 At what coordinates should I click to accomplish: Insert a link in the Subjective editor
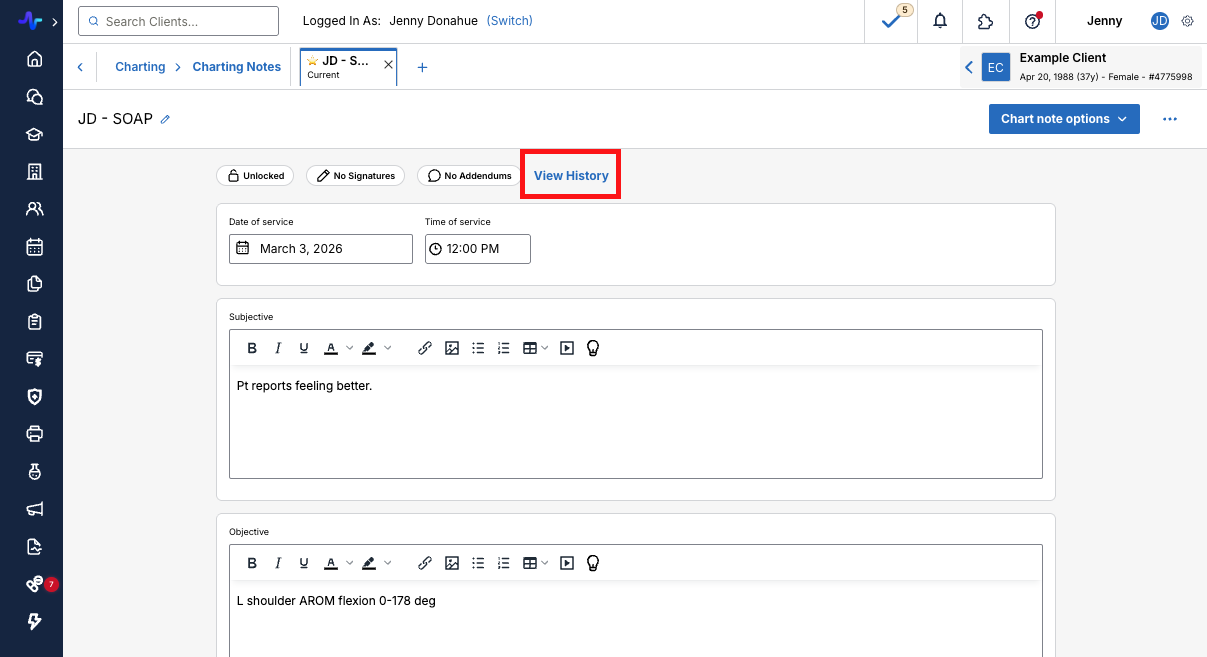(x=425, y=348)
